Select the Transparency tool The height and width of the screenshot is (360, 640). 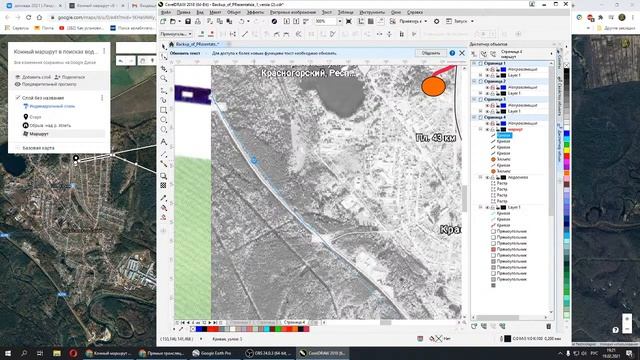point(164,186)
